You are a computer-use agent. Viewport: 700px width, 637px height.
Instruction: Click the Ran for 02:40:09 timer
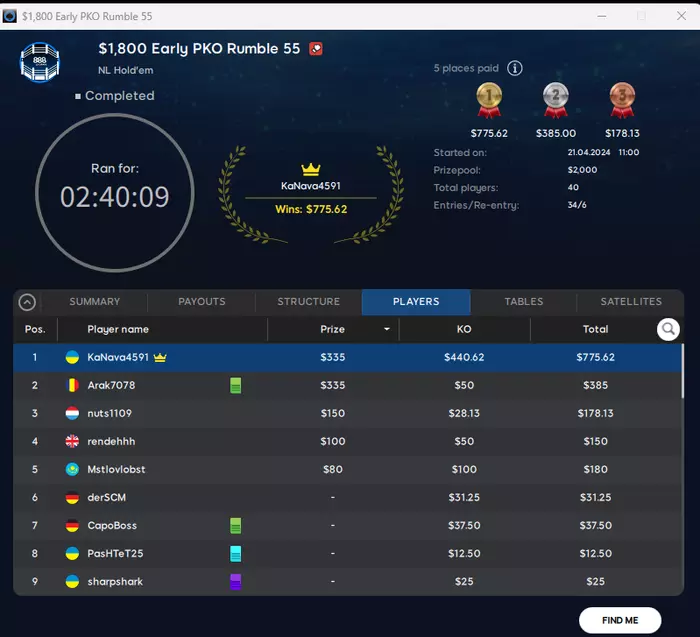click(x=115, y=192)
